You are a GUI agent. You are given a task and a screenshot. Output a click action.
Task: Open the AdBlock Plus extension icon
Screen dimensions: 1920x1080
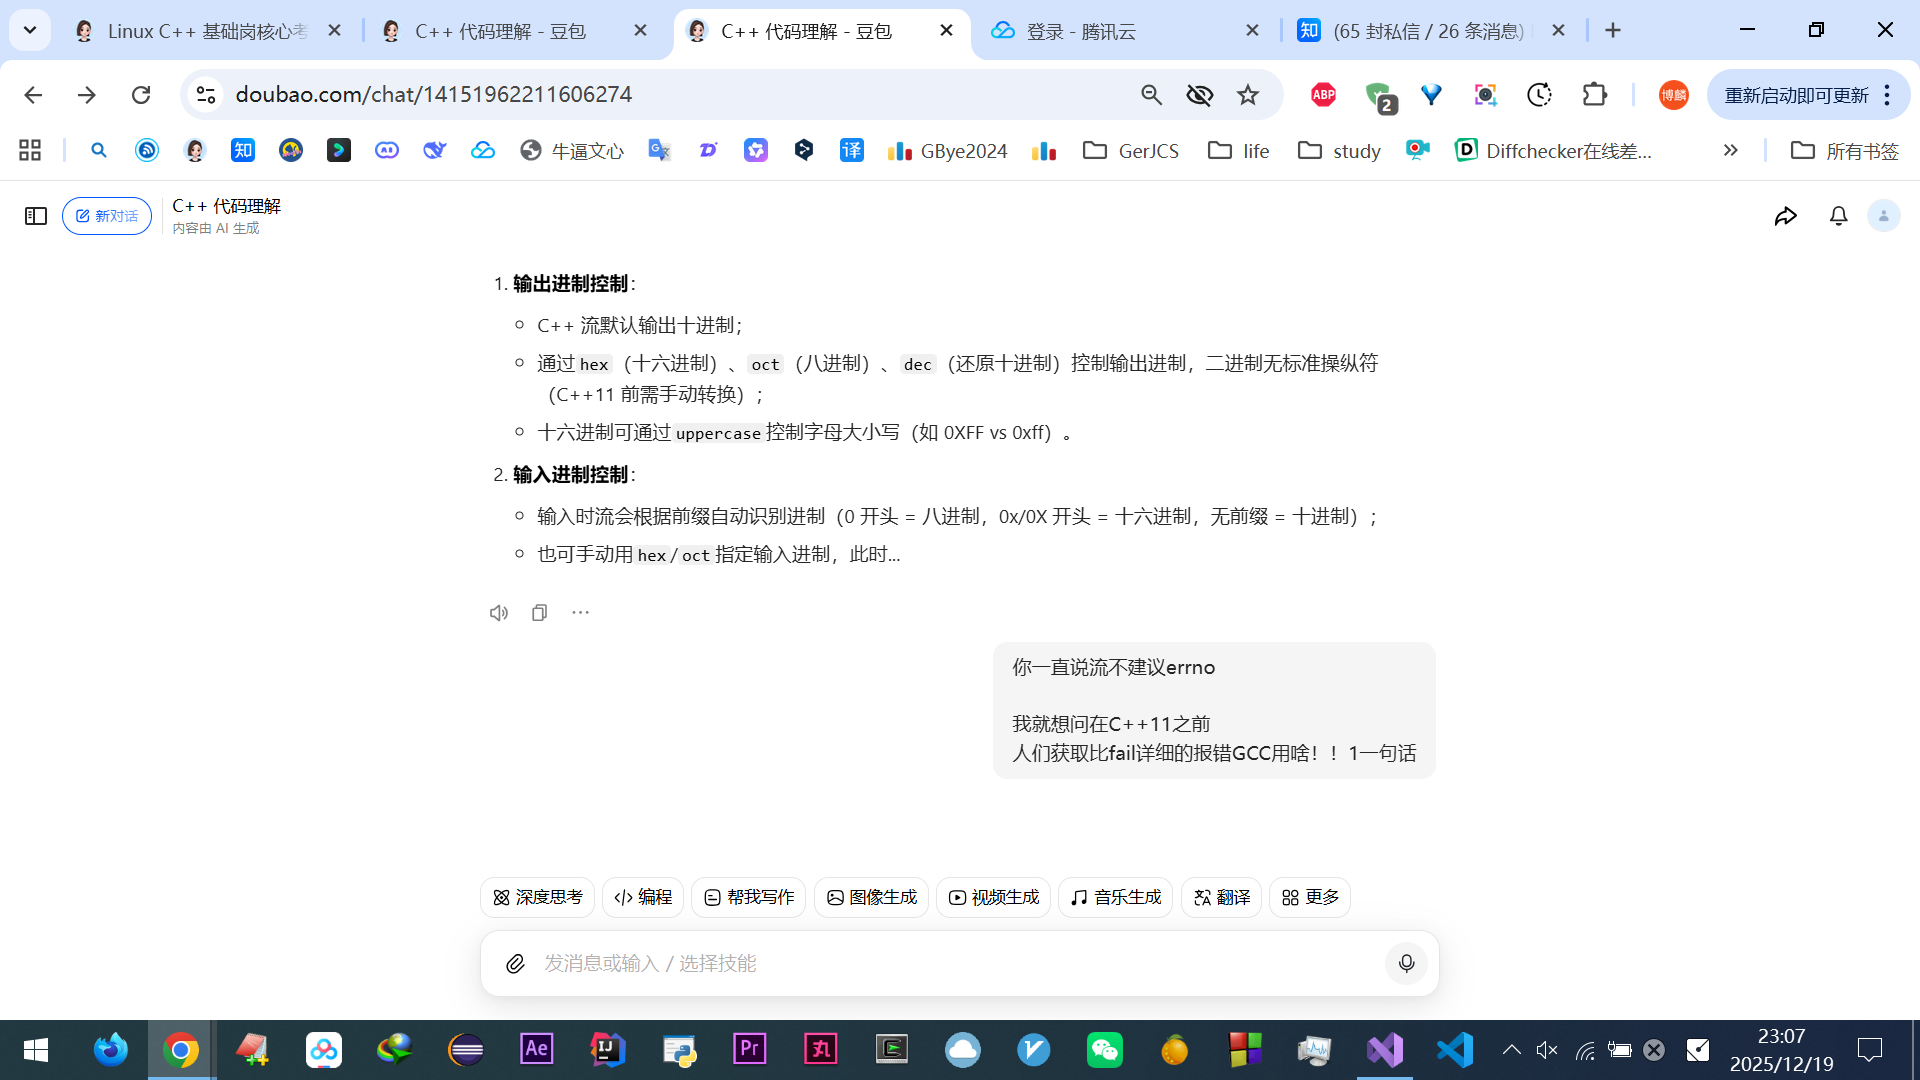tap(1323, 95)
